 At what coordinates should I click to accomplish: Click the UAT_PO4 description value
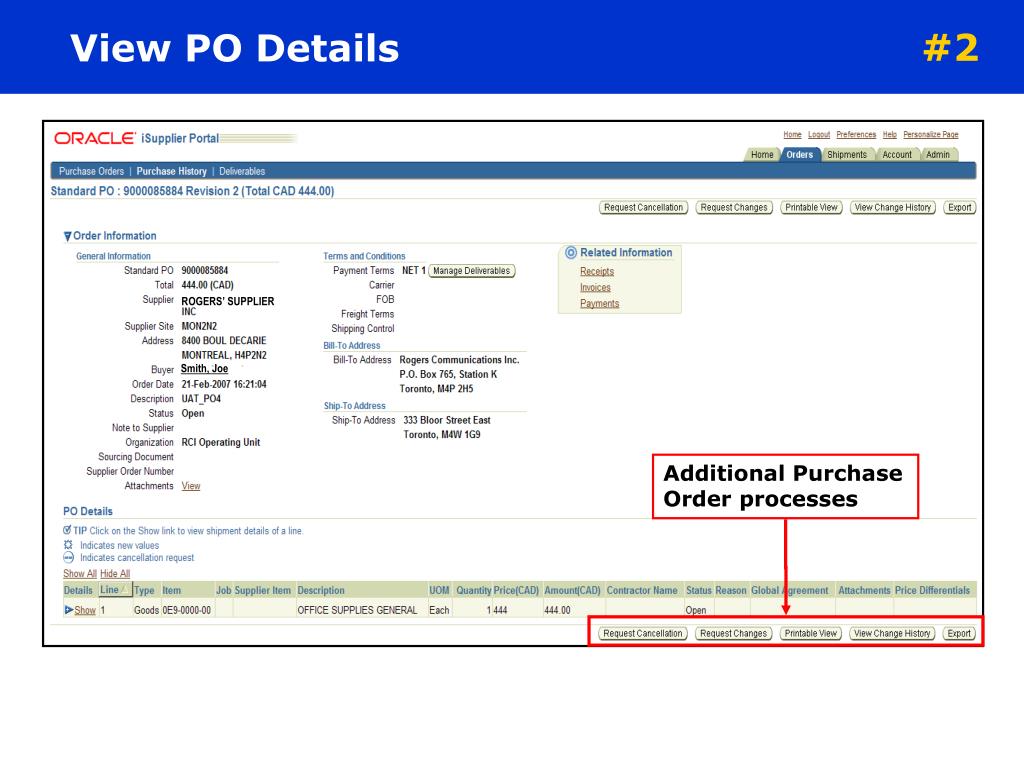201,399
